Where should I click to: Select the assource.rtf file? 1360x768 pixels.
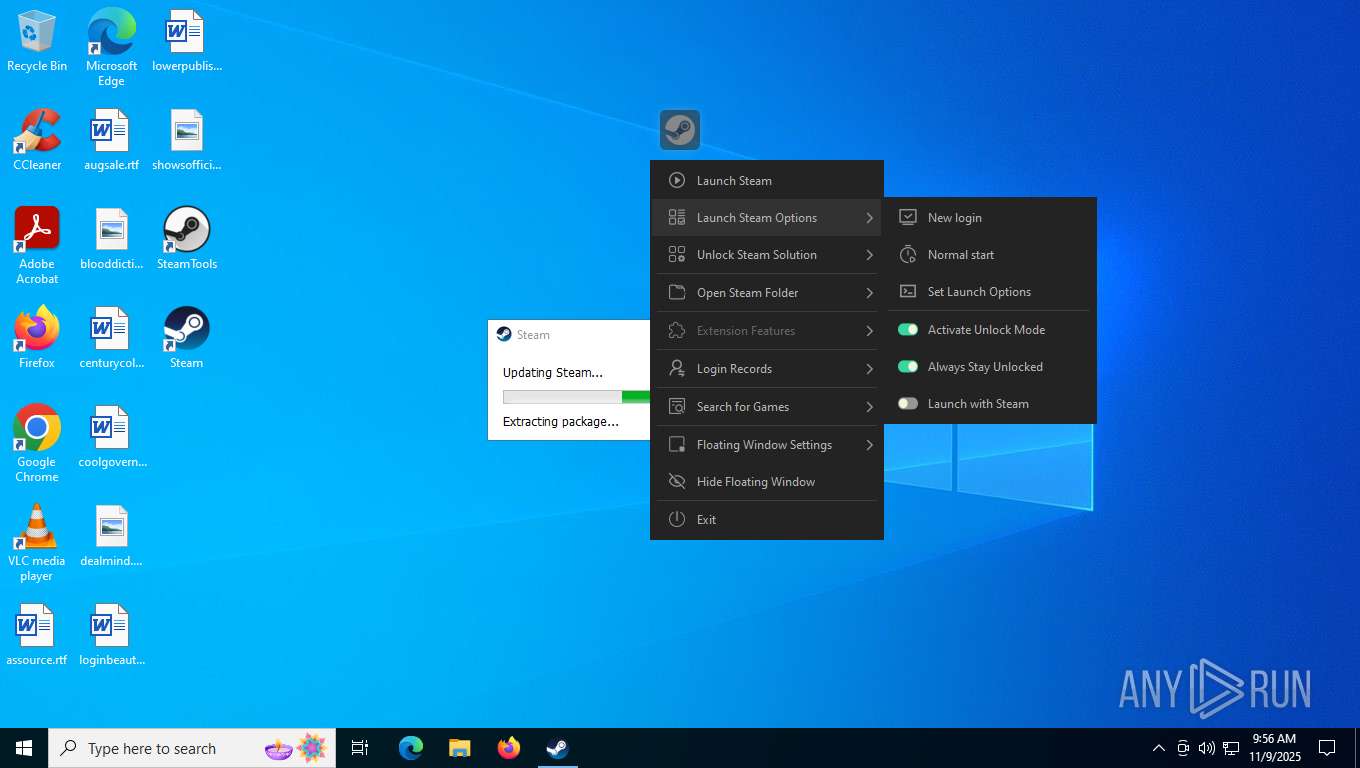37,634
